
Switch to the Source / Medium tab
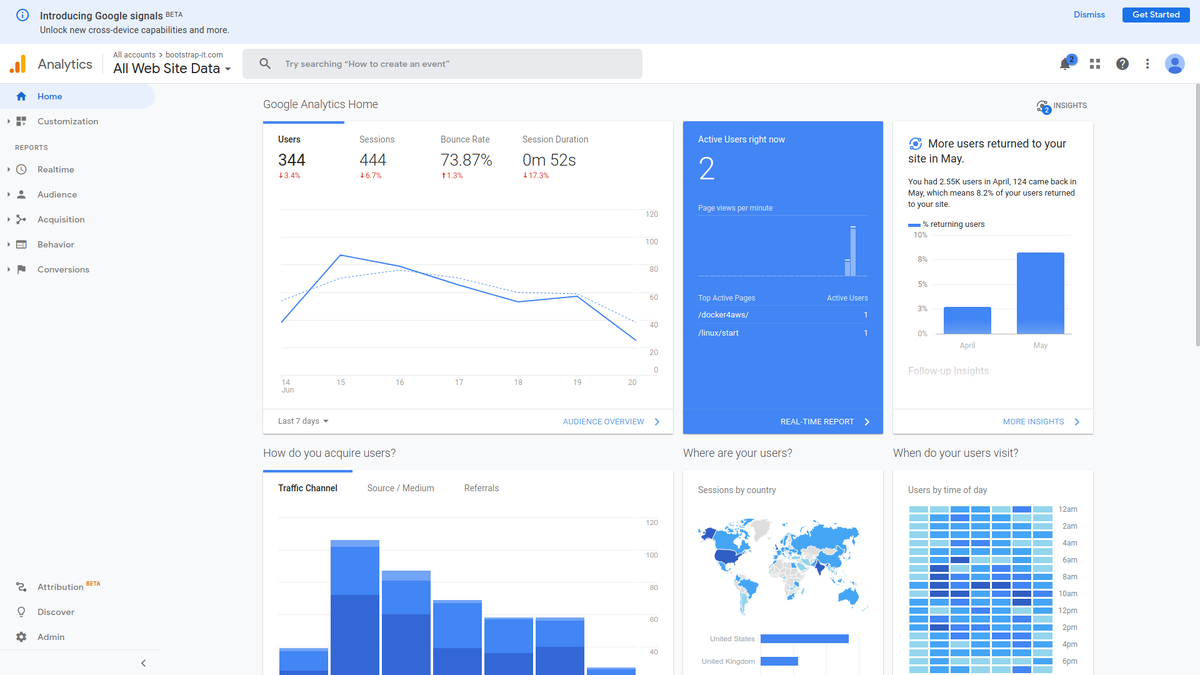point(401,488)
